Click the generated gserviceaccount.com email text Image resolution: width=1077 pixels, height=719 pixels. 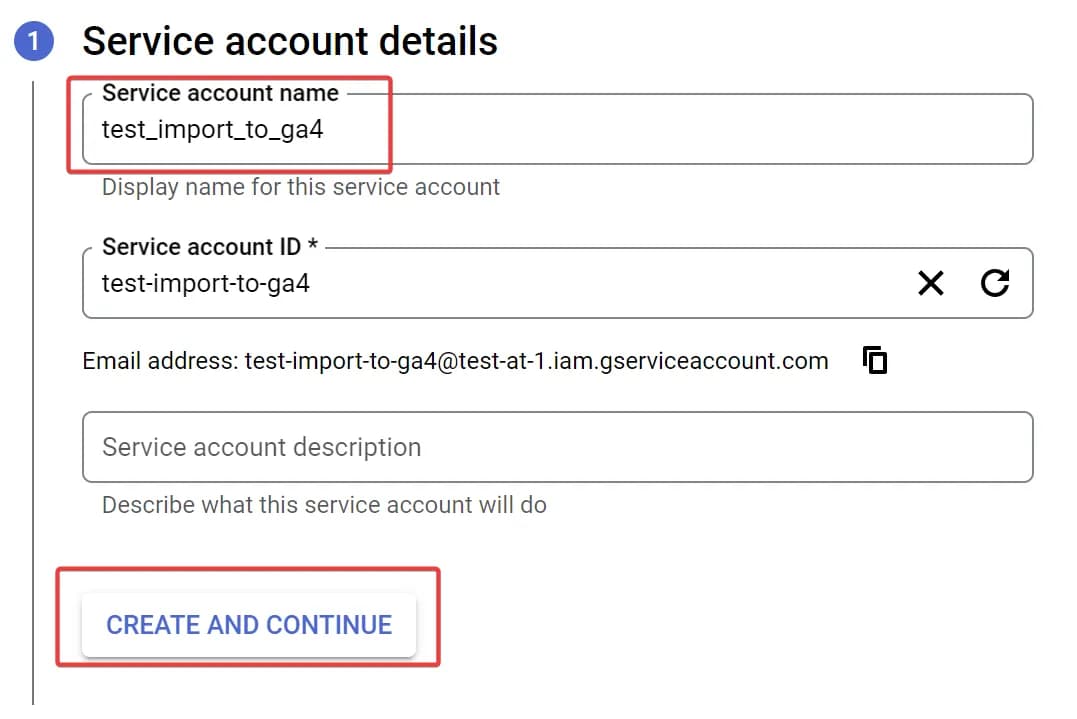pos(536,361)
